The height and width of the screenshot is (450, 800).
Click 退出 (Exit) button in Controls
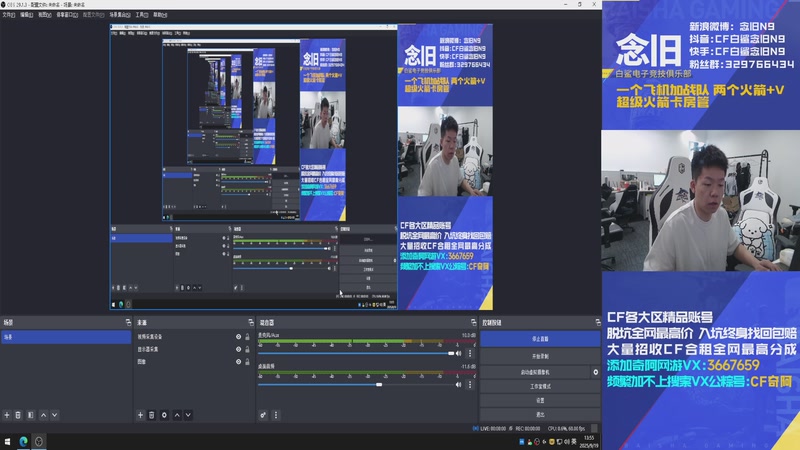coord(540,414)
